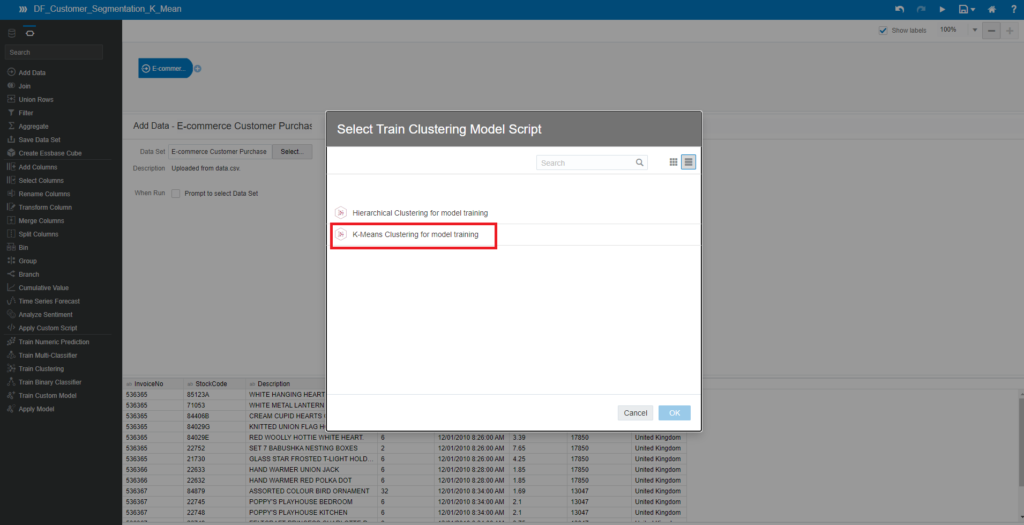Select the Transform Column step

[x=45, y=207]
